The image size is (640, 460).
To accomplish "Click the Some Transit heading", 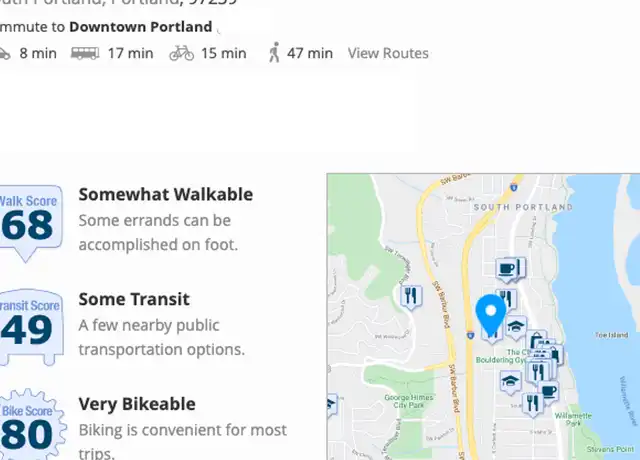I will pos(134,299).
